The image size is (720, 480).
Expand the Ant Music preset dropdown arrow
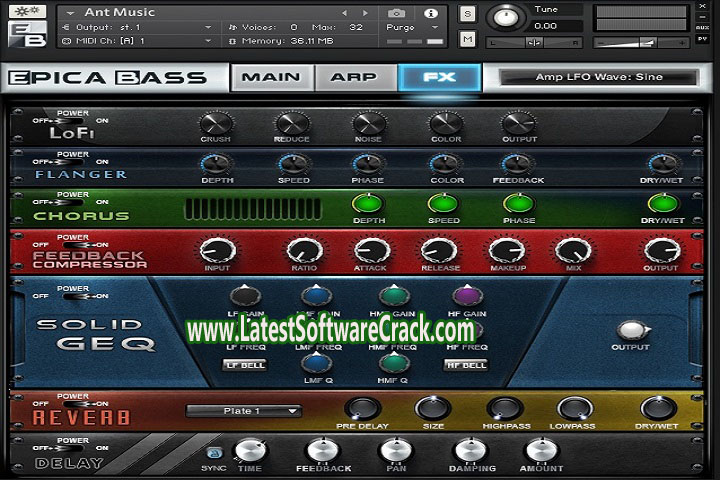[x=70, y=13]
